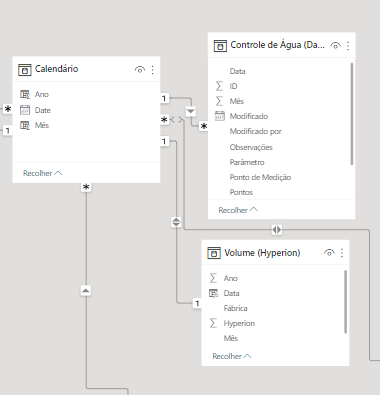
Task: Select the Modificado field
Action: pyautogui.click(x=249, y=116)
